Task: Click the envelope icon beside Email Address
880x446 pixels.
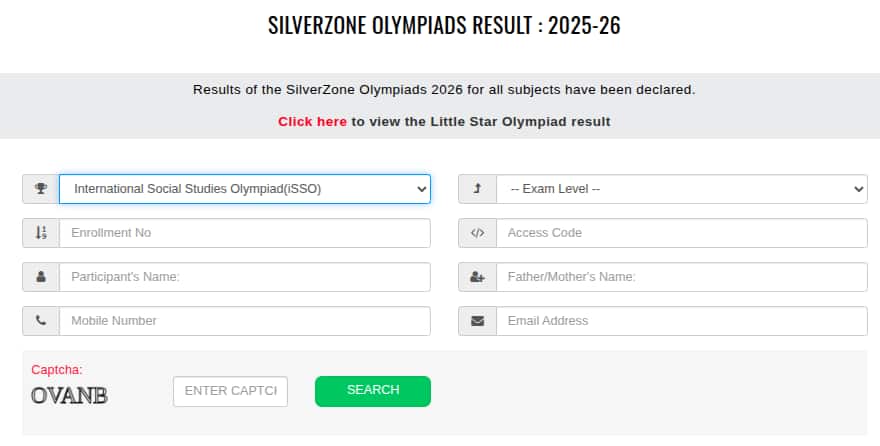Action: (x=477, y=321)
